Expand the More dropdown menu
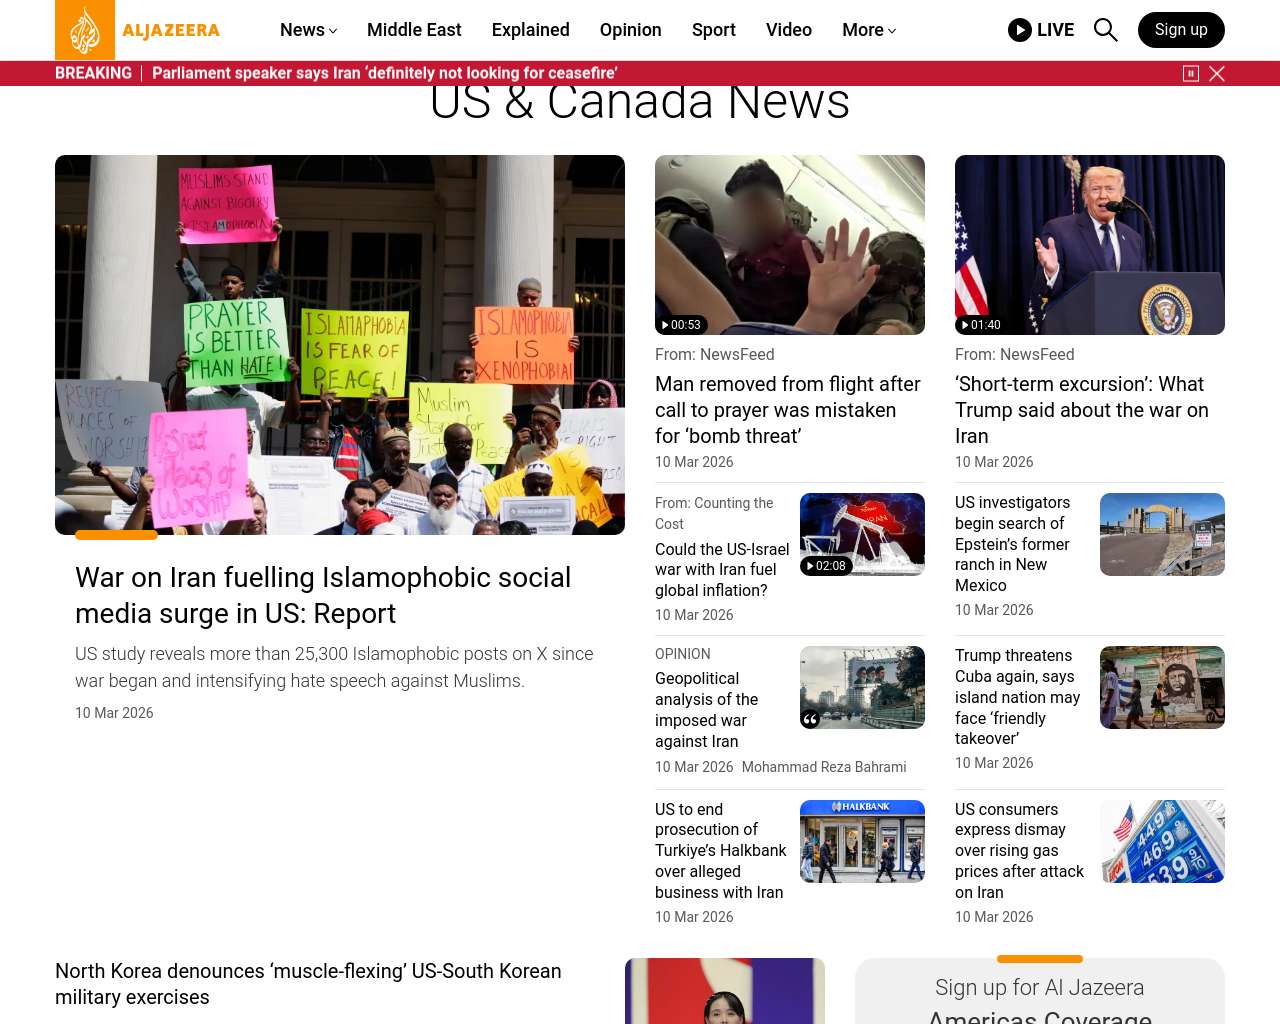The width and height of the screenshot is (1280, 1024). click(x=868, y=30)
